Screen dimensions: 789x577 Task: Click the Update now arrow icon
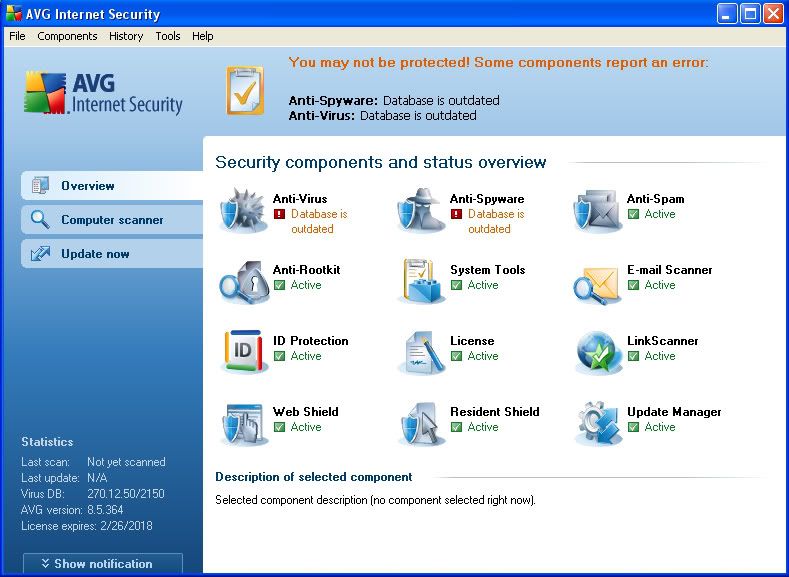click(x=40, y=254)
